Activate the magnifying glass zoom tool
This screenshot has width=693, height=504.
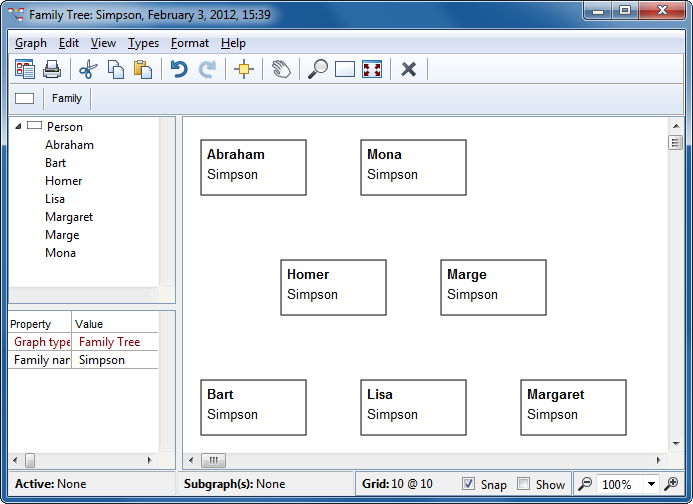[318, 69]
